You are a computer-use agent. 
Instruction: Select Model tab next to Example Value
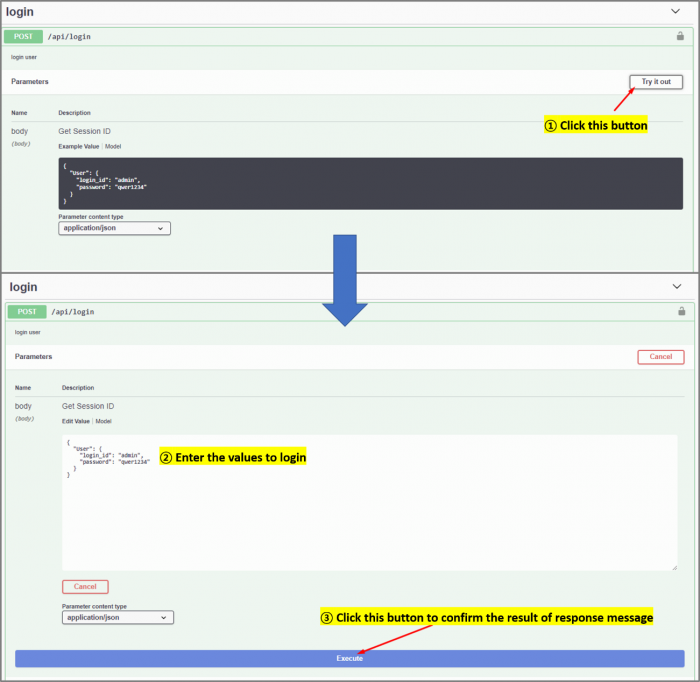click(114, 146)
